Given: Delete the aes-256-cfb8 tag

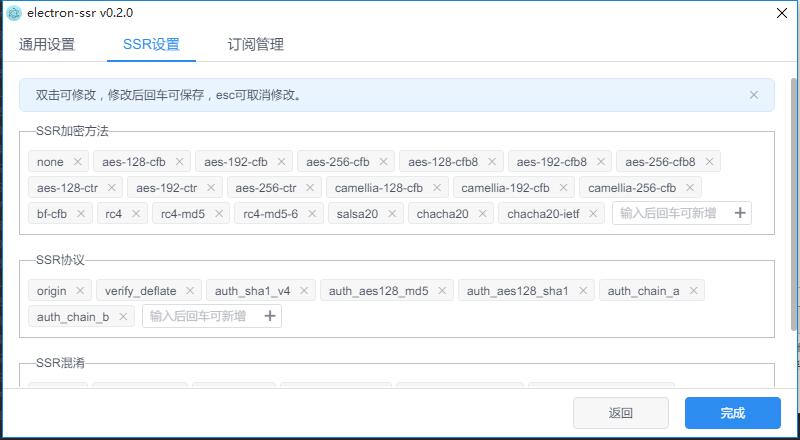Looking at the screenshot, I should coord(709,161).
